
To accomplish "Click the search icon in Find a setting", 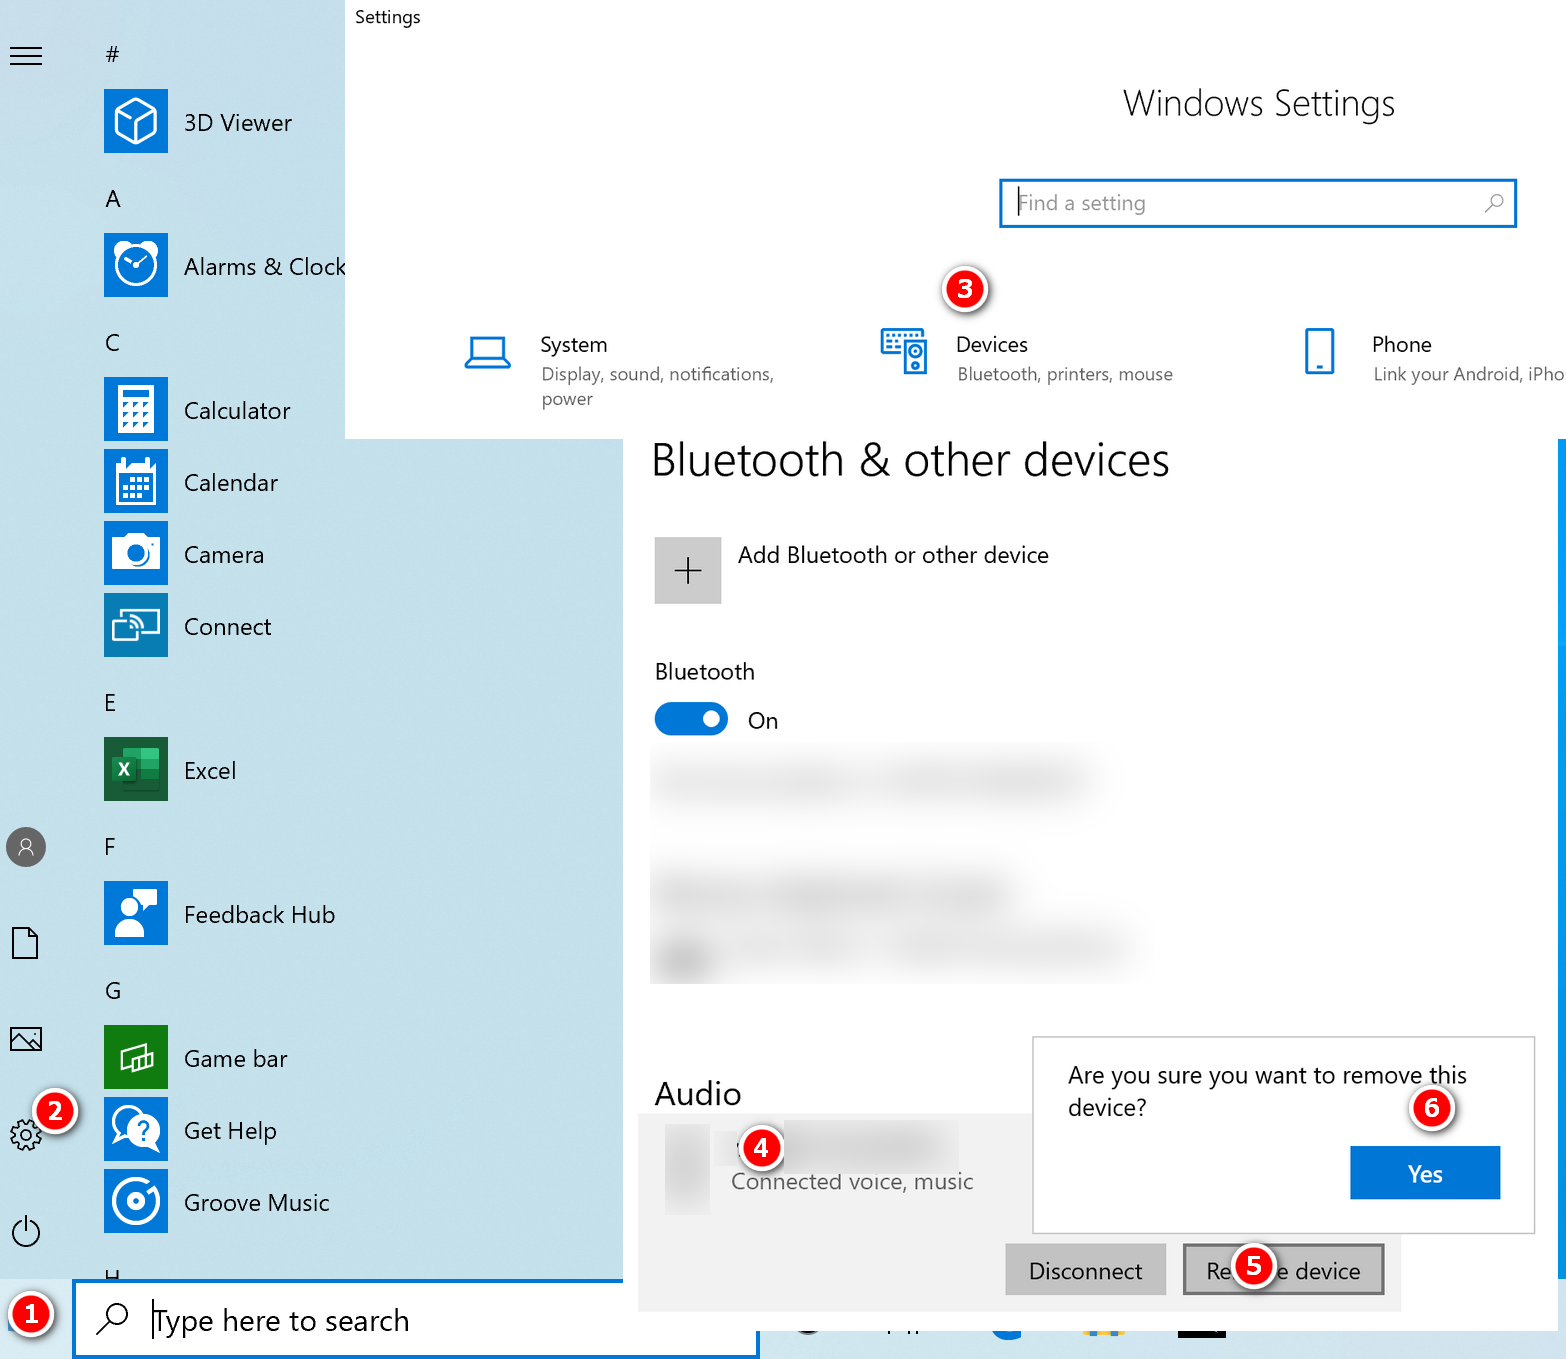I will (x=1494, y=203).
